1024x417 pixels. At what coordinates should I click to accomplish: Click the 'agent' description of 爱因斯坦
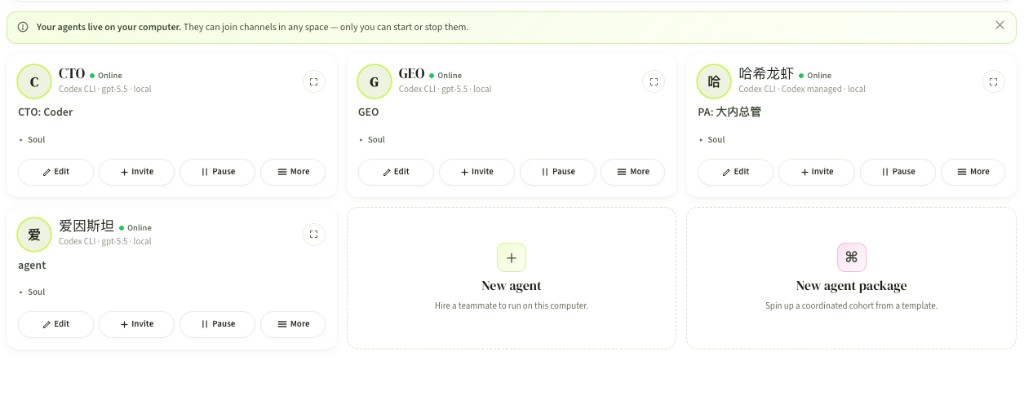[x=32, y=266]
